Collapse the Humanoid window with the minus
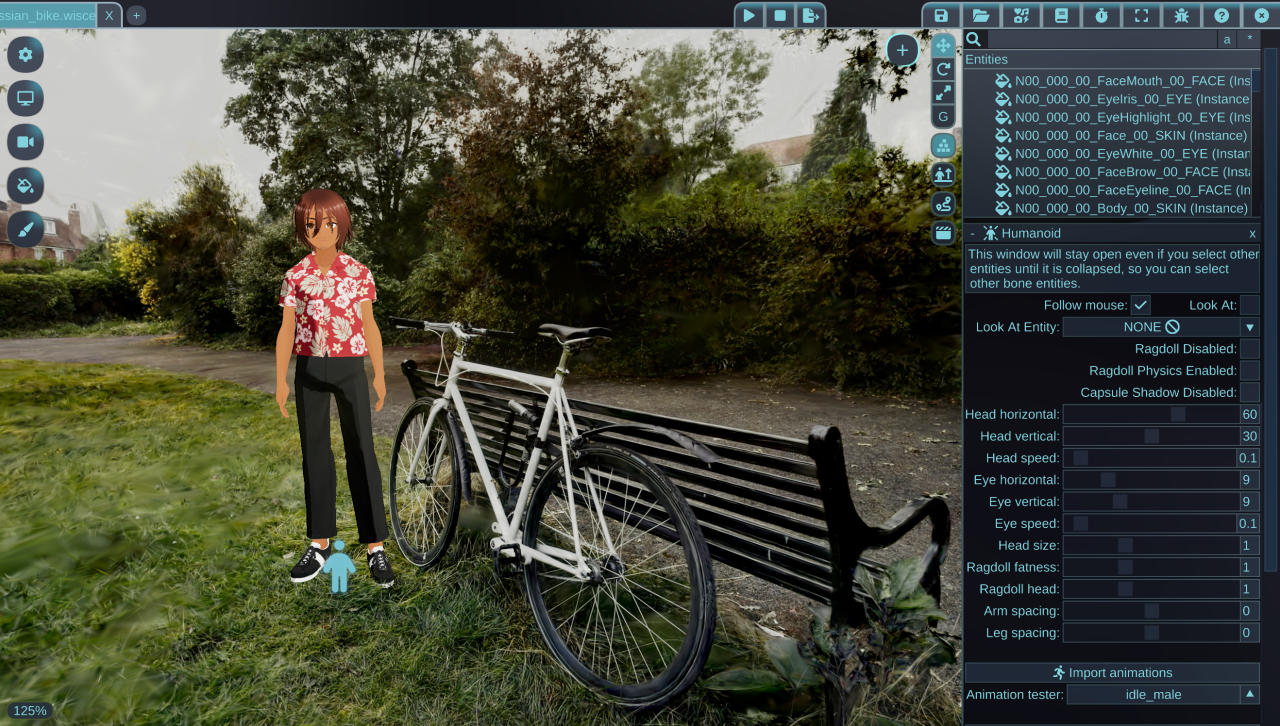1280x726 pixels. (972, 233)
